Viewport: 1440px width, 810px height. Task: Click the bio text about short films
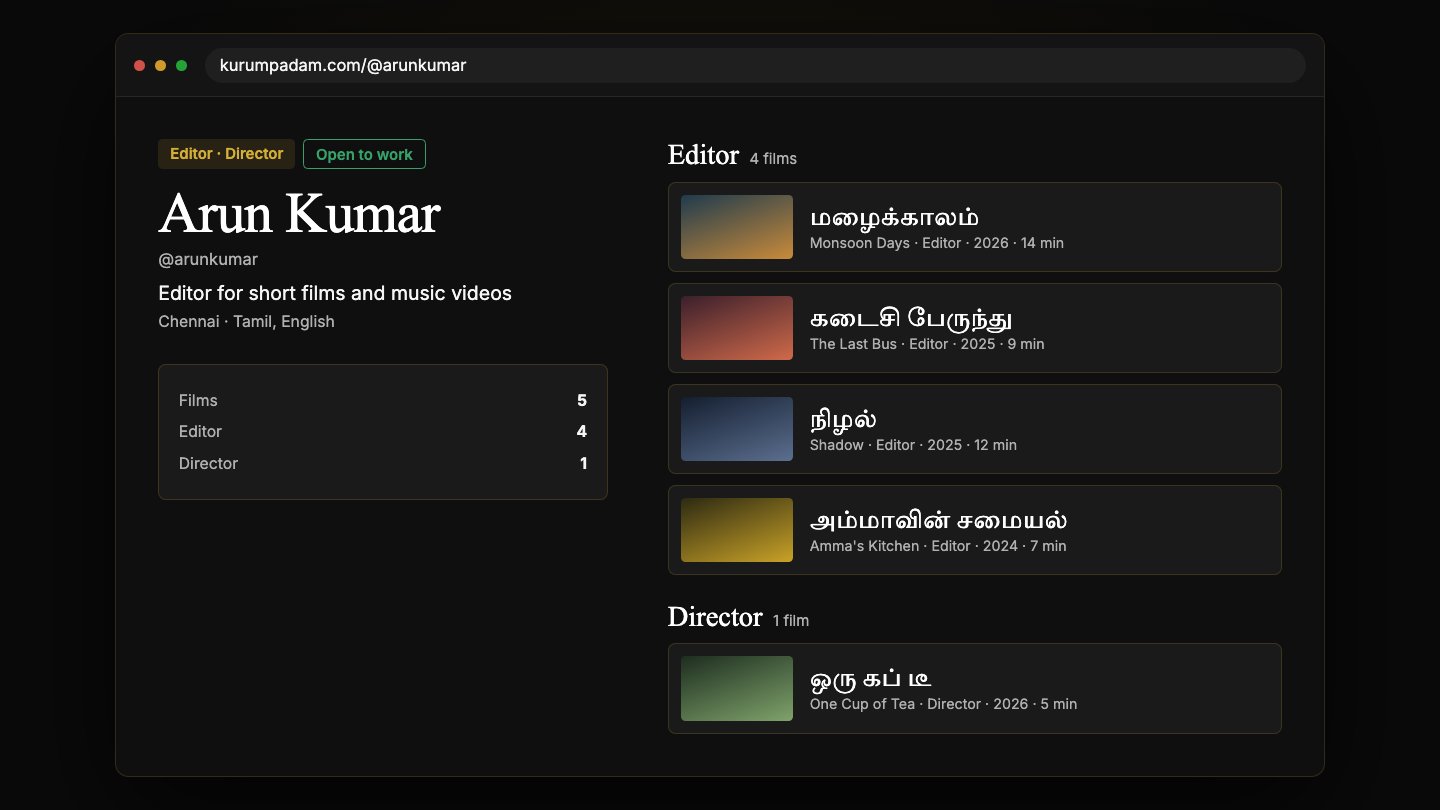335,293
